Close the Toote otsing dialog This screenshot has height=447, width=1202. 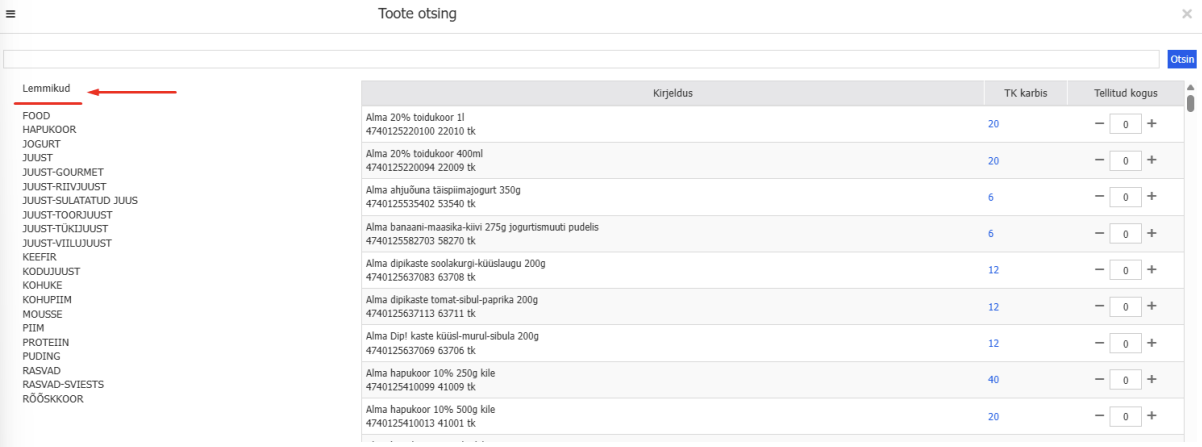pyautogui.click(x=1187, y=14)
